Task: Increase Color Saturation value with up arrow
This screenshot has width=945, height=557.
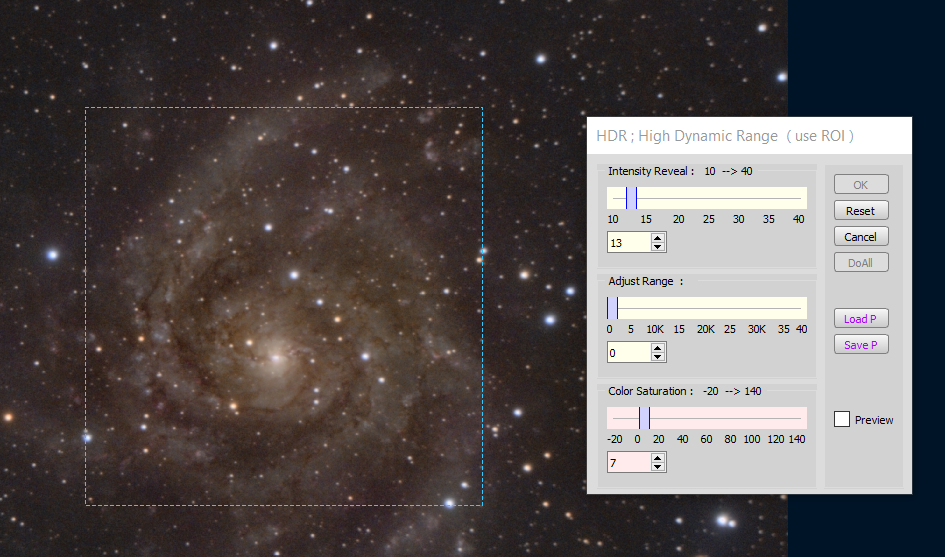Action: pos(658,458)
